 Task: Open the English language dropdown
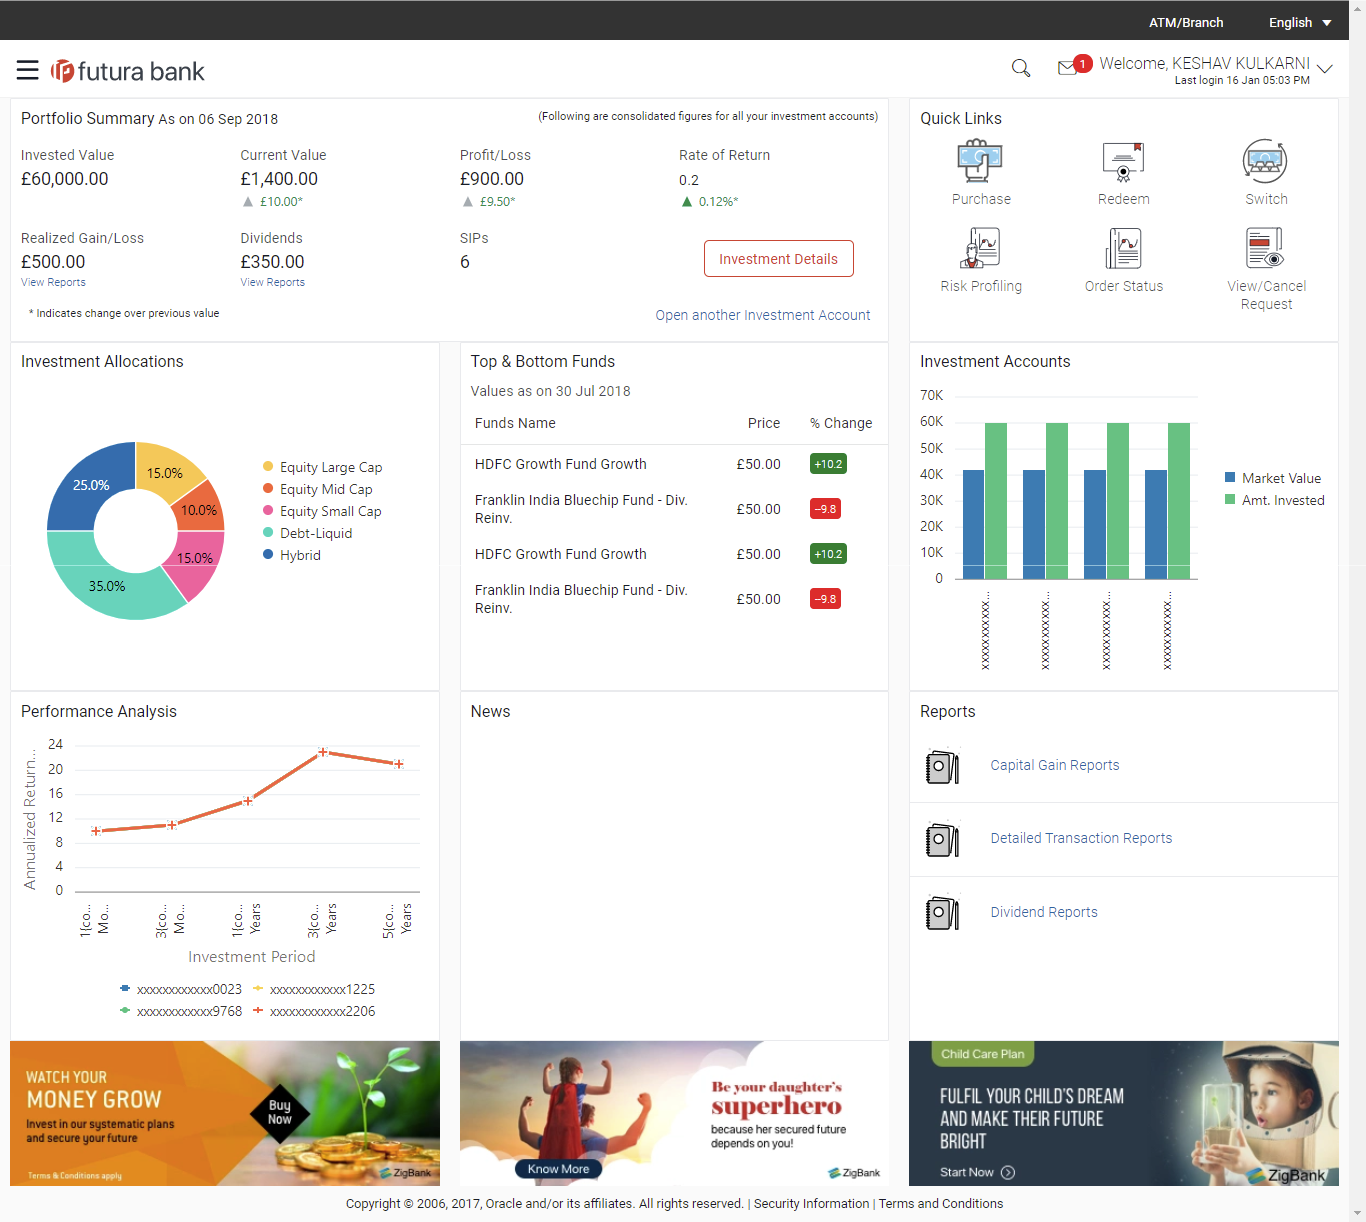click(1300, 22)
